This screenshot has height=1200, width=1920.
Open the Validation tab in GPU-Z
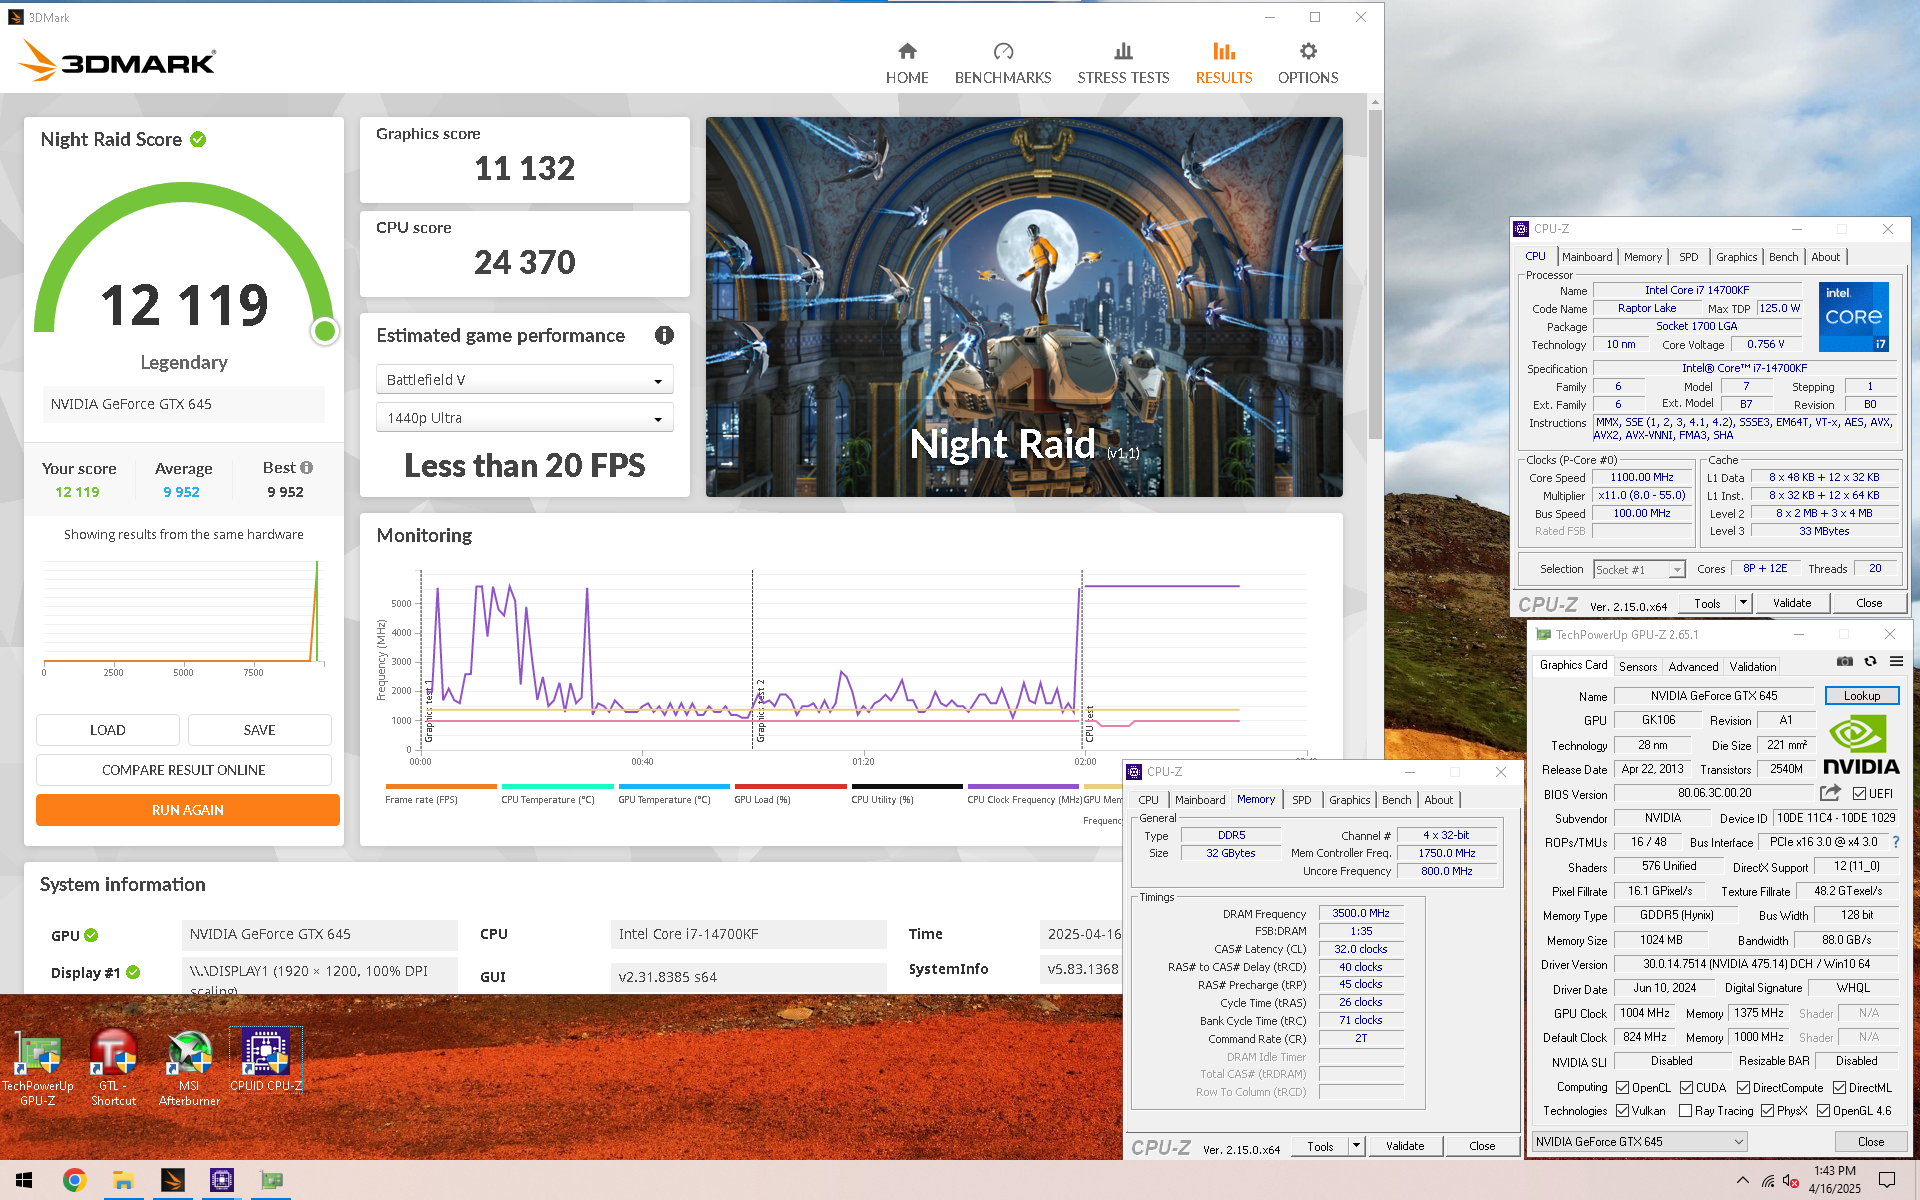tap(1753, 667)
